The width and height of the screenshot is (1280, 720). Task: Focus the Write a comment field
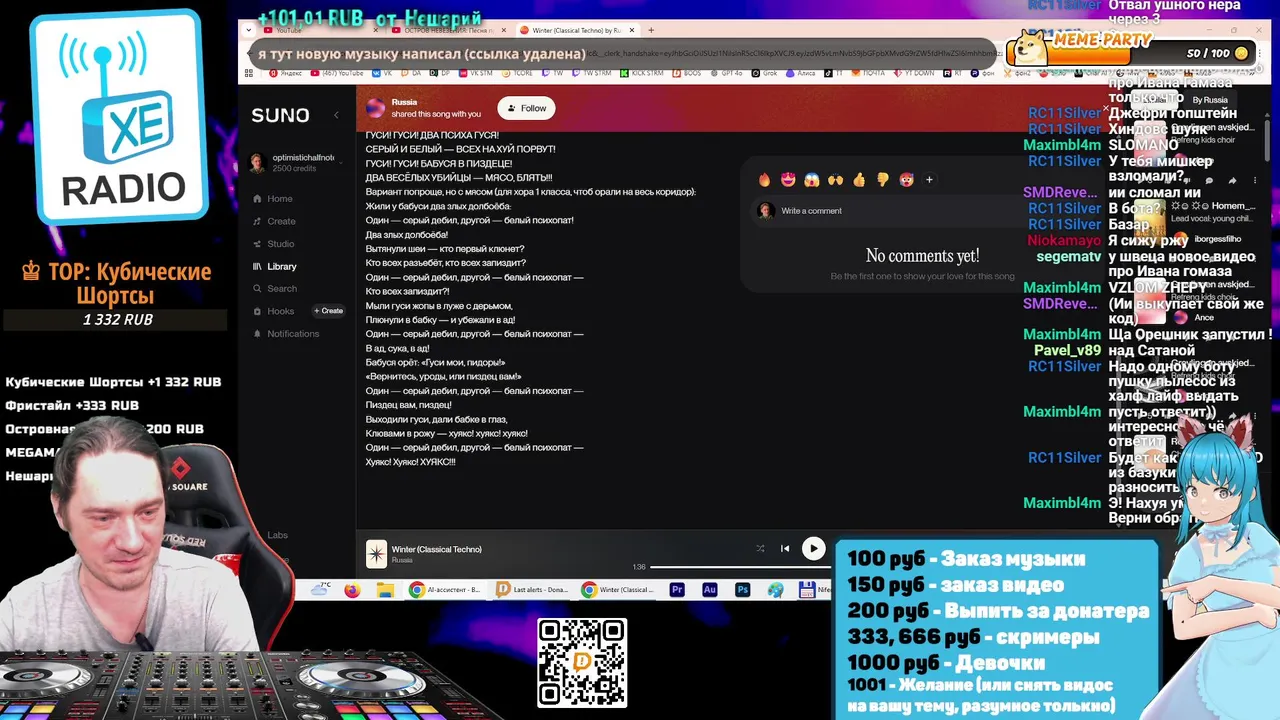pos(890,211)
